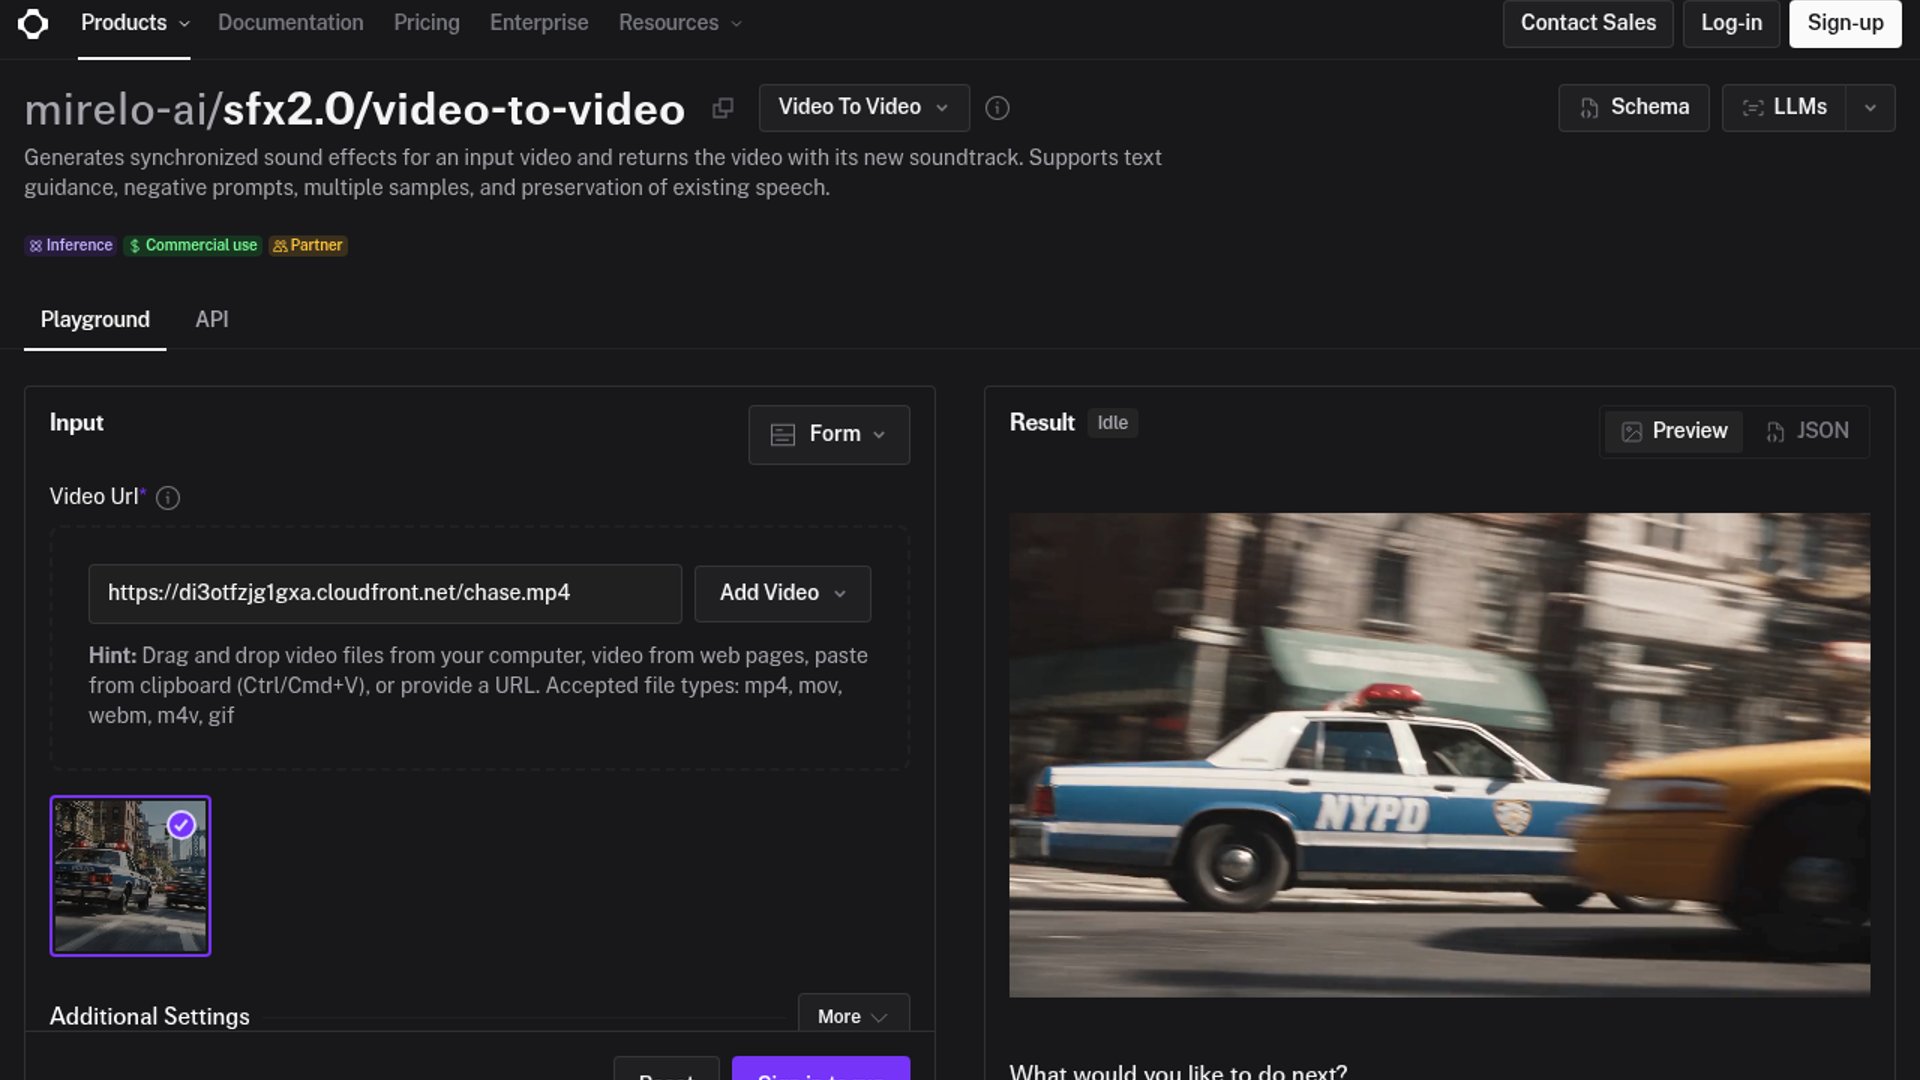Click the Contact Sales button
Viewport: 1920px width, 1080px height.
tap(1588, 23)
